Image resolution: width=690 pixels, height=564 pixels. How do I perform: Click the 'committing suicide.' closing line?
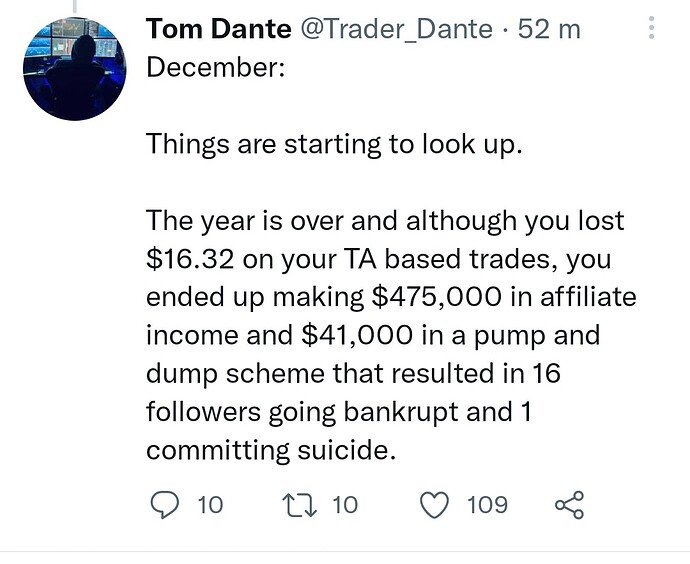pos(271,451)
